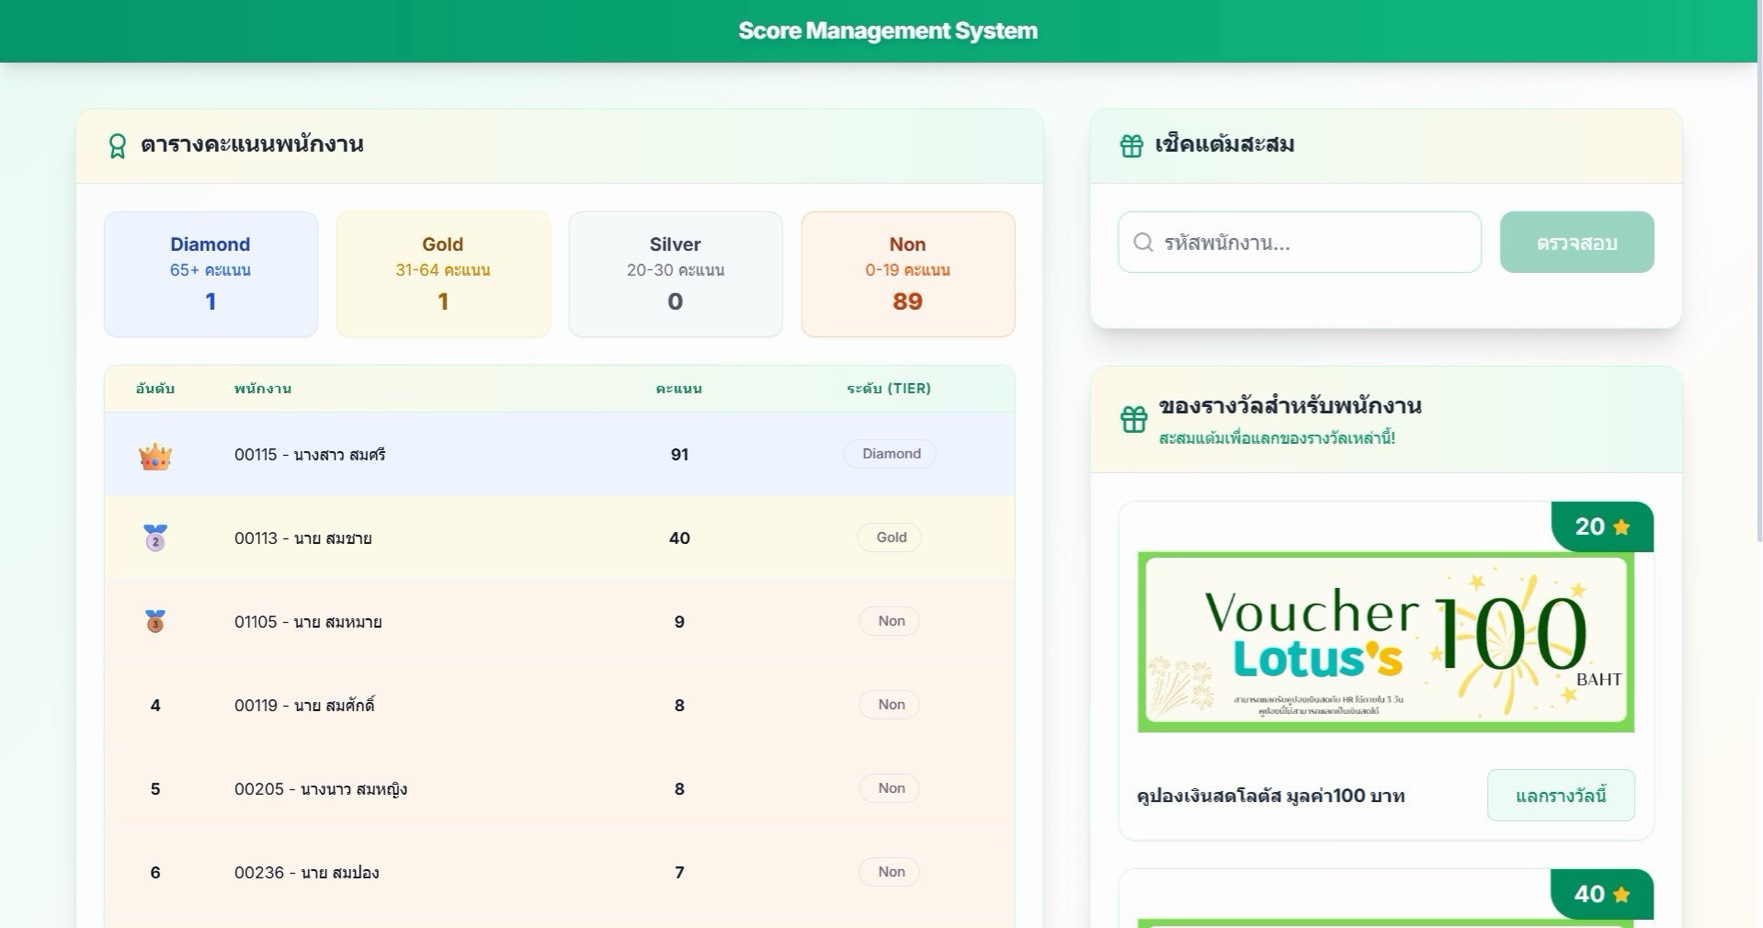Click the Diamond tier badge for 00115

[x=891, y=454]
